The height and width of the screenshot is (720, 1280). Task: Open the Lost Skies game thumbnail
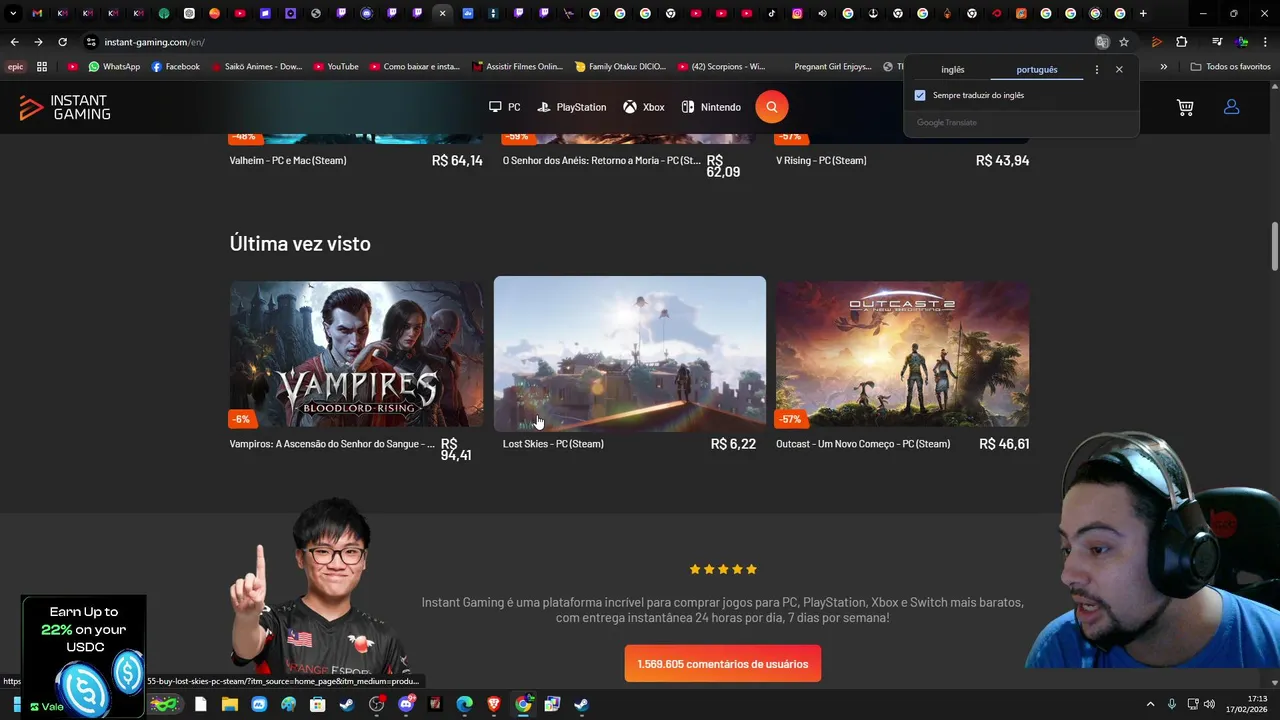coord(630,354)
